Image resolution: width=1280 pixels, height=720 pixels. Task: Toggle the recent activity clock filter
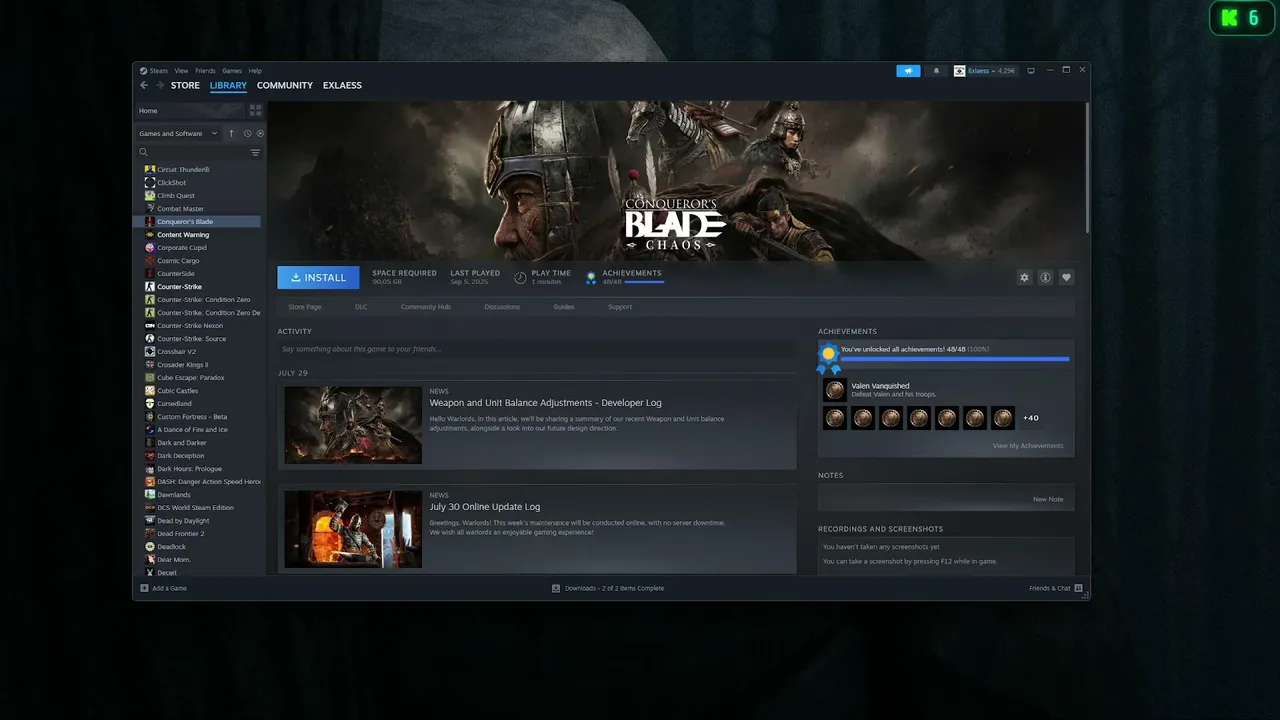247,133
